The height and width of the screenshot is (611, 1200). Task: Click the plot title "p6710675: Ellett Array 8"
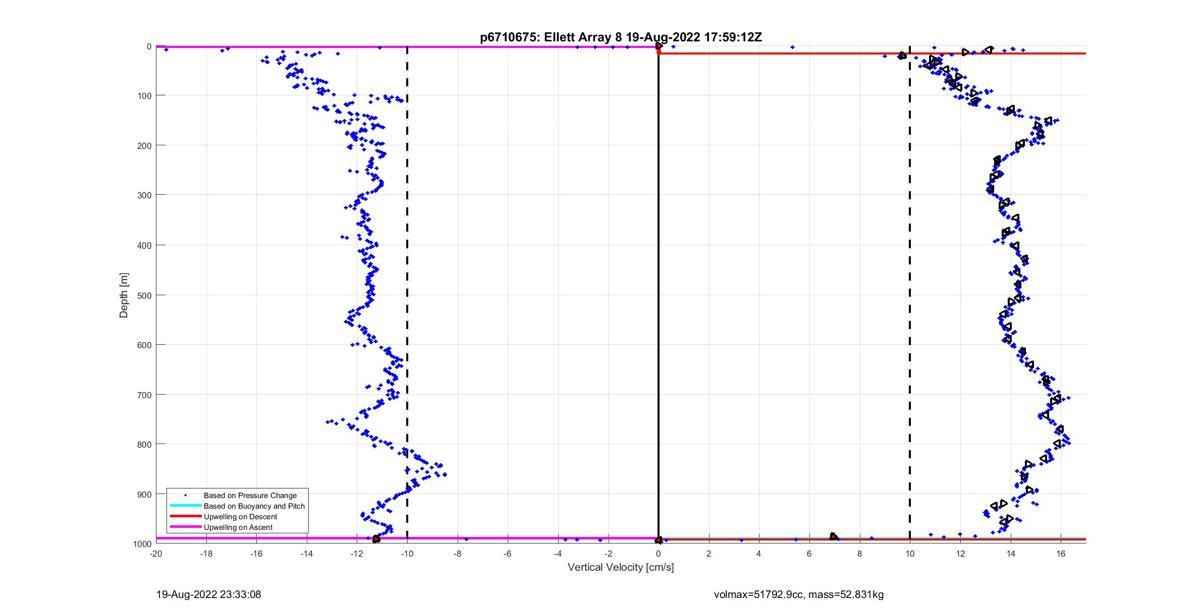(551, 37)
